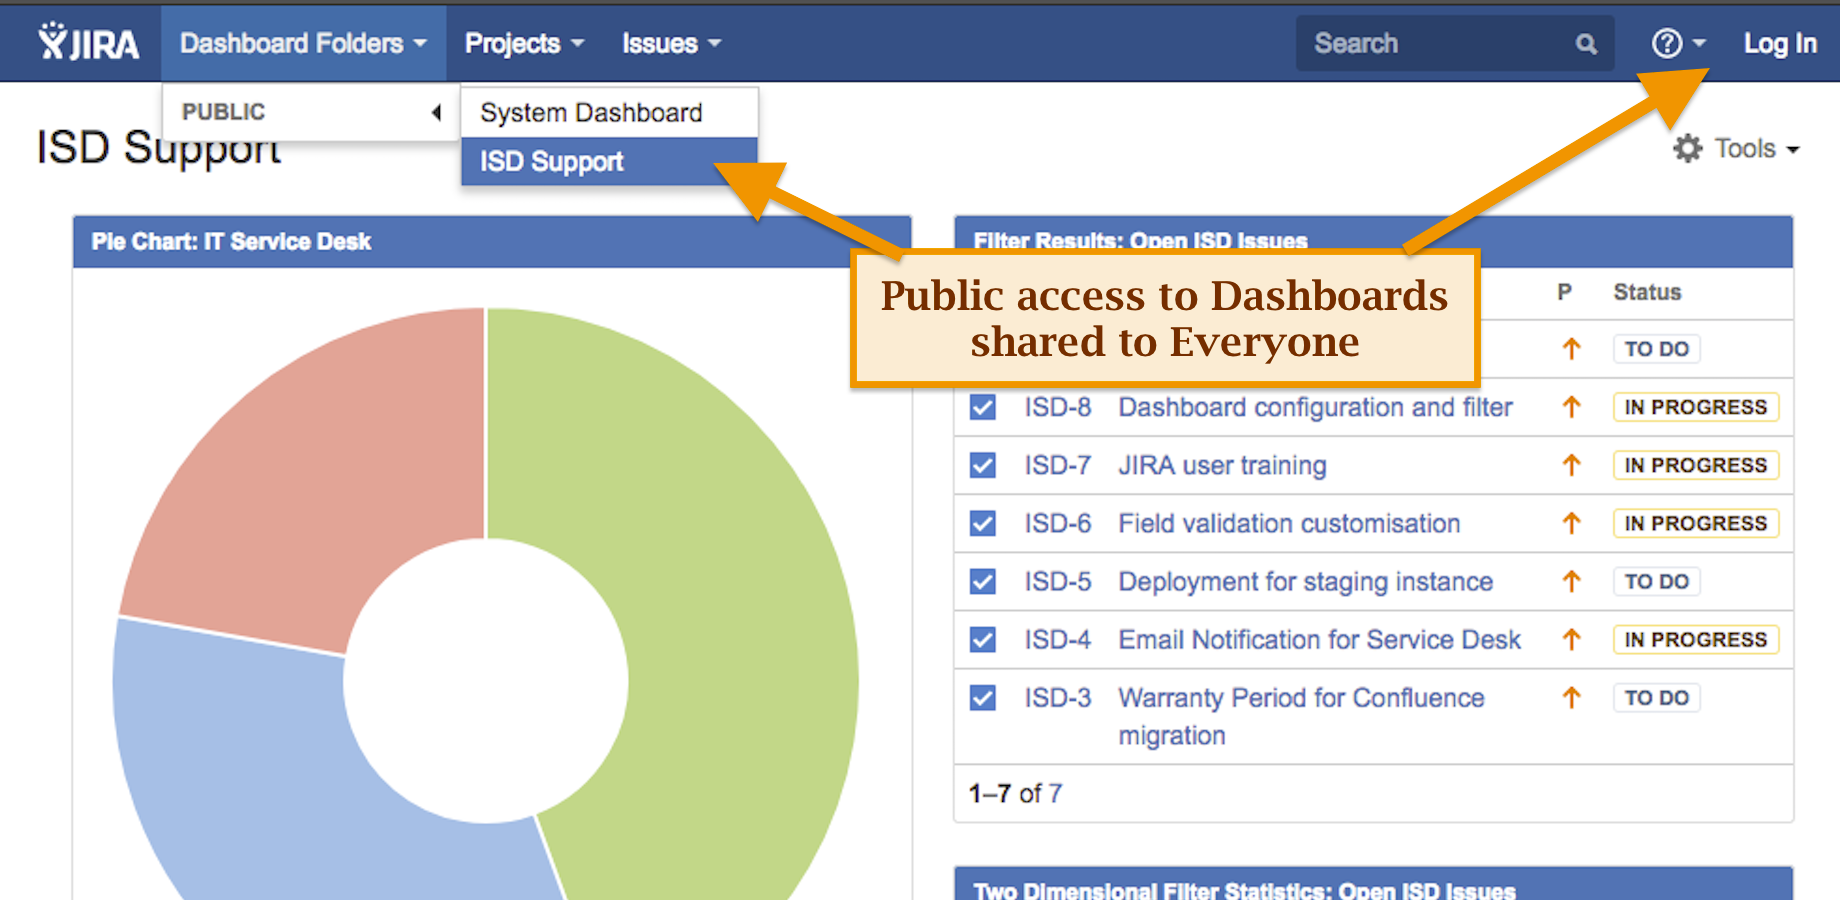Viewport: 1840px width, 900px height.
Task: Toggle the checkbox icon for ISD-7
Action: pos(983,465)
